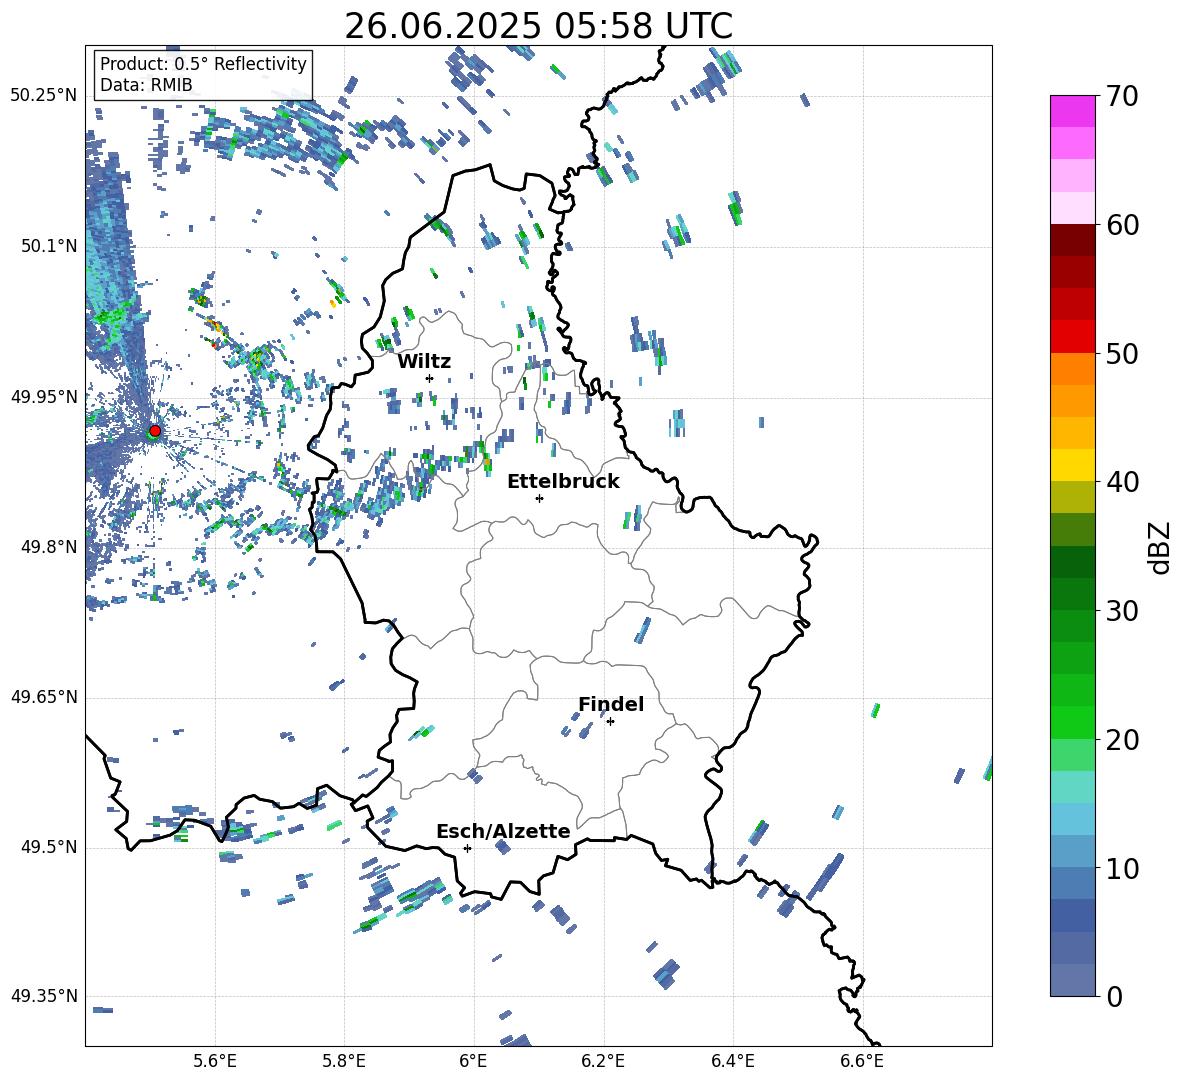Click the red radar site marker
This screenshot has width=1184, height=1081.
pyautogui.click(x=155, y=431)
